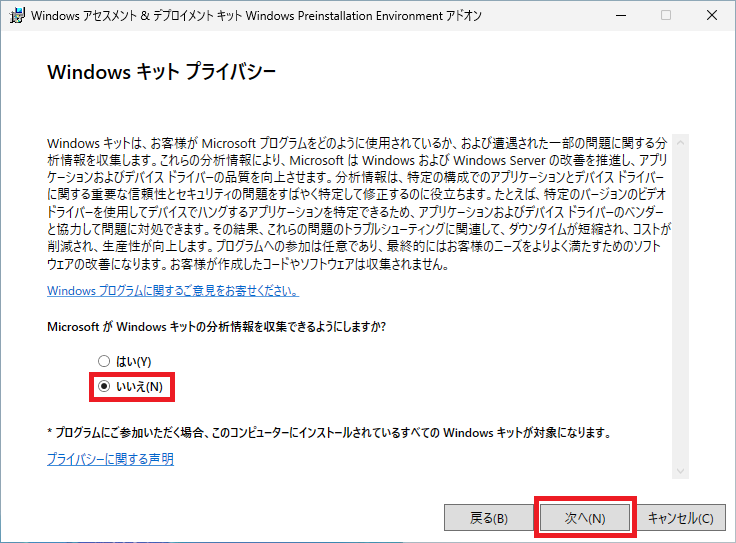Minimize the installer window
Viewport: 736px width, 543px height.
[621, 15]
